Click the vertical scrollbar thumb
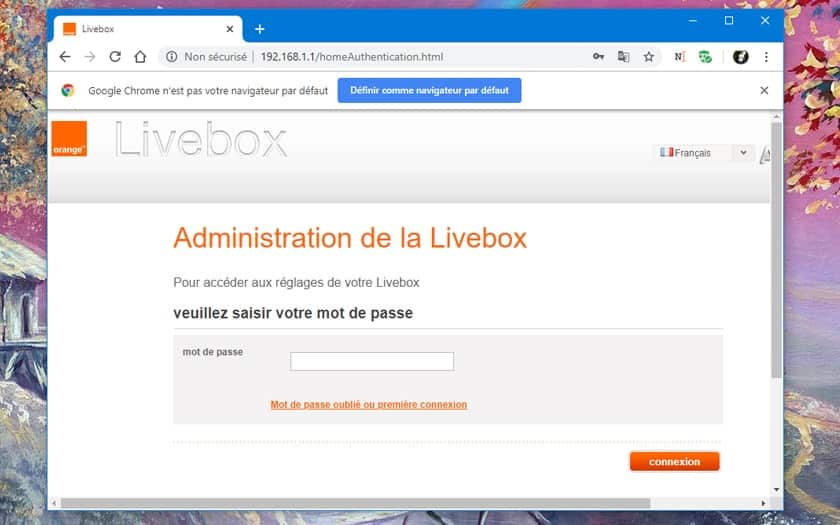840x525 pixels. (x=776, y=249)
